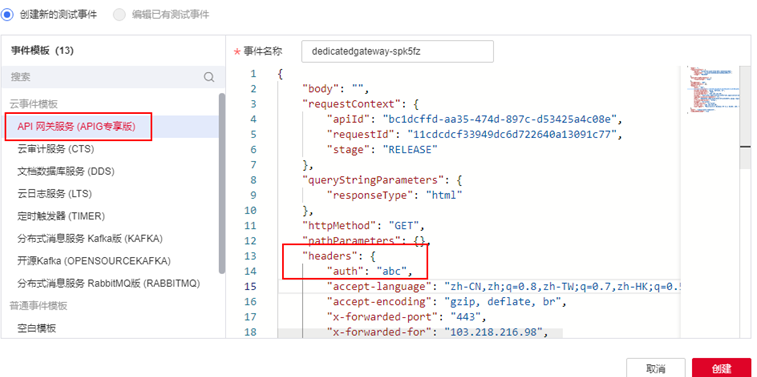Select 开源Kafka (OPENSOURCEKAFKA) template
Image resolution: width=757 pixels, height=377 pixels.
pos(94,261)
